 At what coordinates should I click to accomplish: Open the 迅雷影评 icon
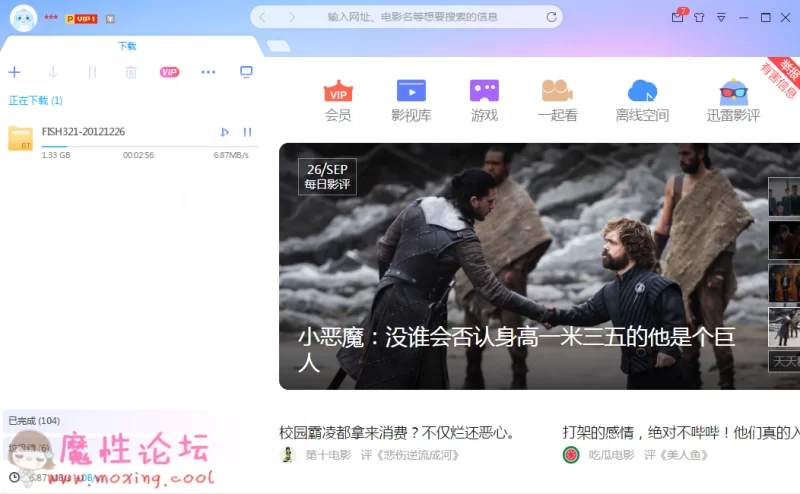(733, 101)
